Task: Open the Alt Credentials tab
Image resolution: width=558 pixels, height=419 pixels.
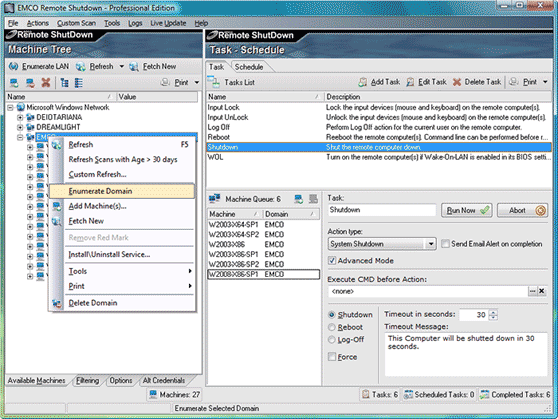Action: tap(164, 381)
